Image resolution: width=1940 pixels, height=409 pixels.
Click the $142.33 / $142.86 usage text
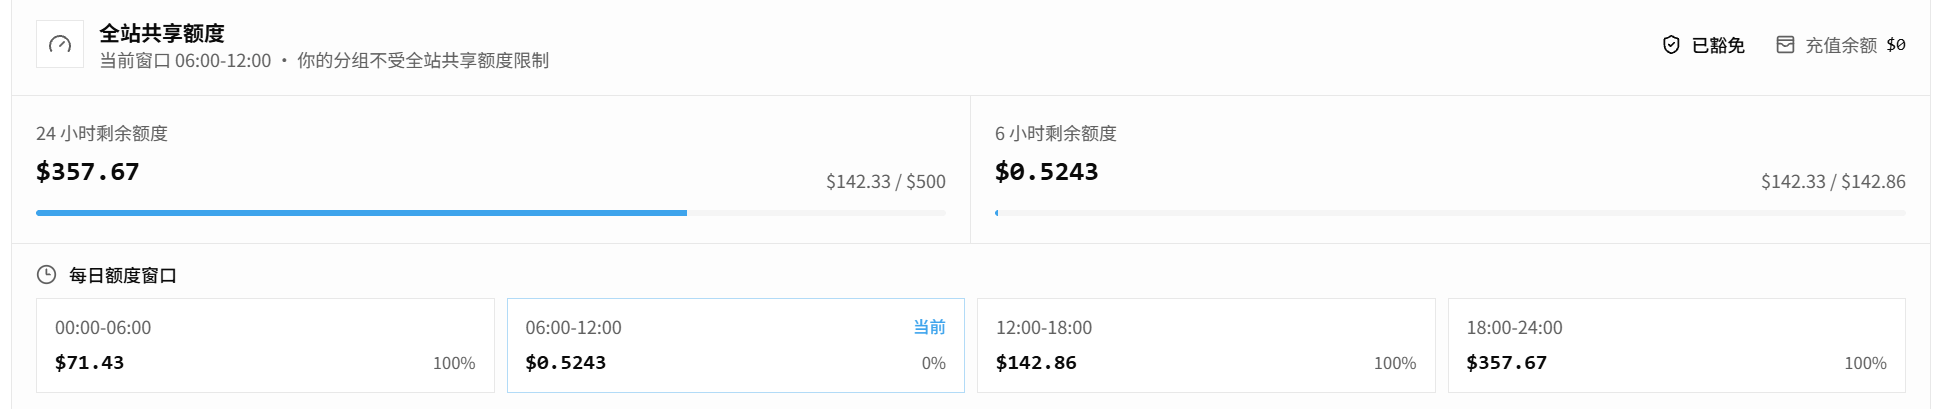click(x=1833, y=182)
